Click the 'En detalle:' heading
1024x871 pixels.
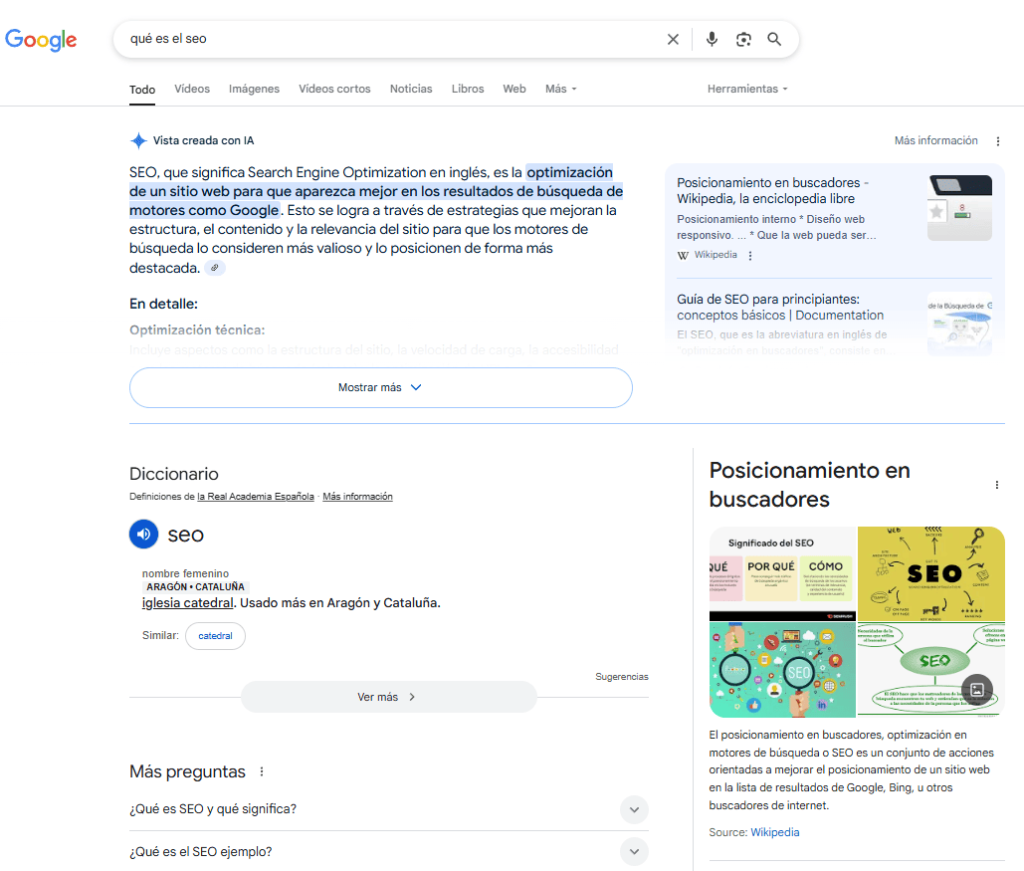(163, 304)
